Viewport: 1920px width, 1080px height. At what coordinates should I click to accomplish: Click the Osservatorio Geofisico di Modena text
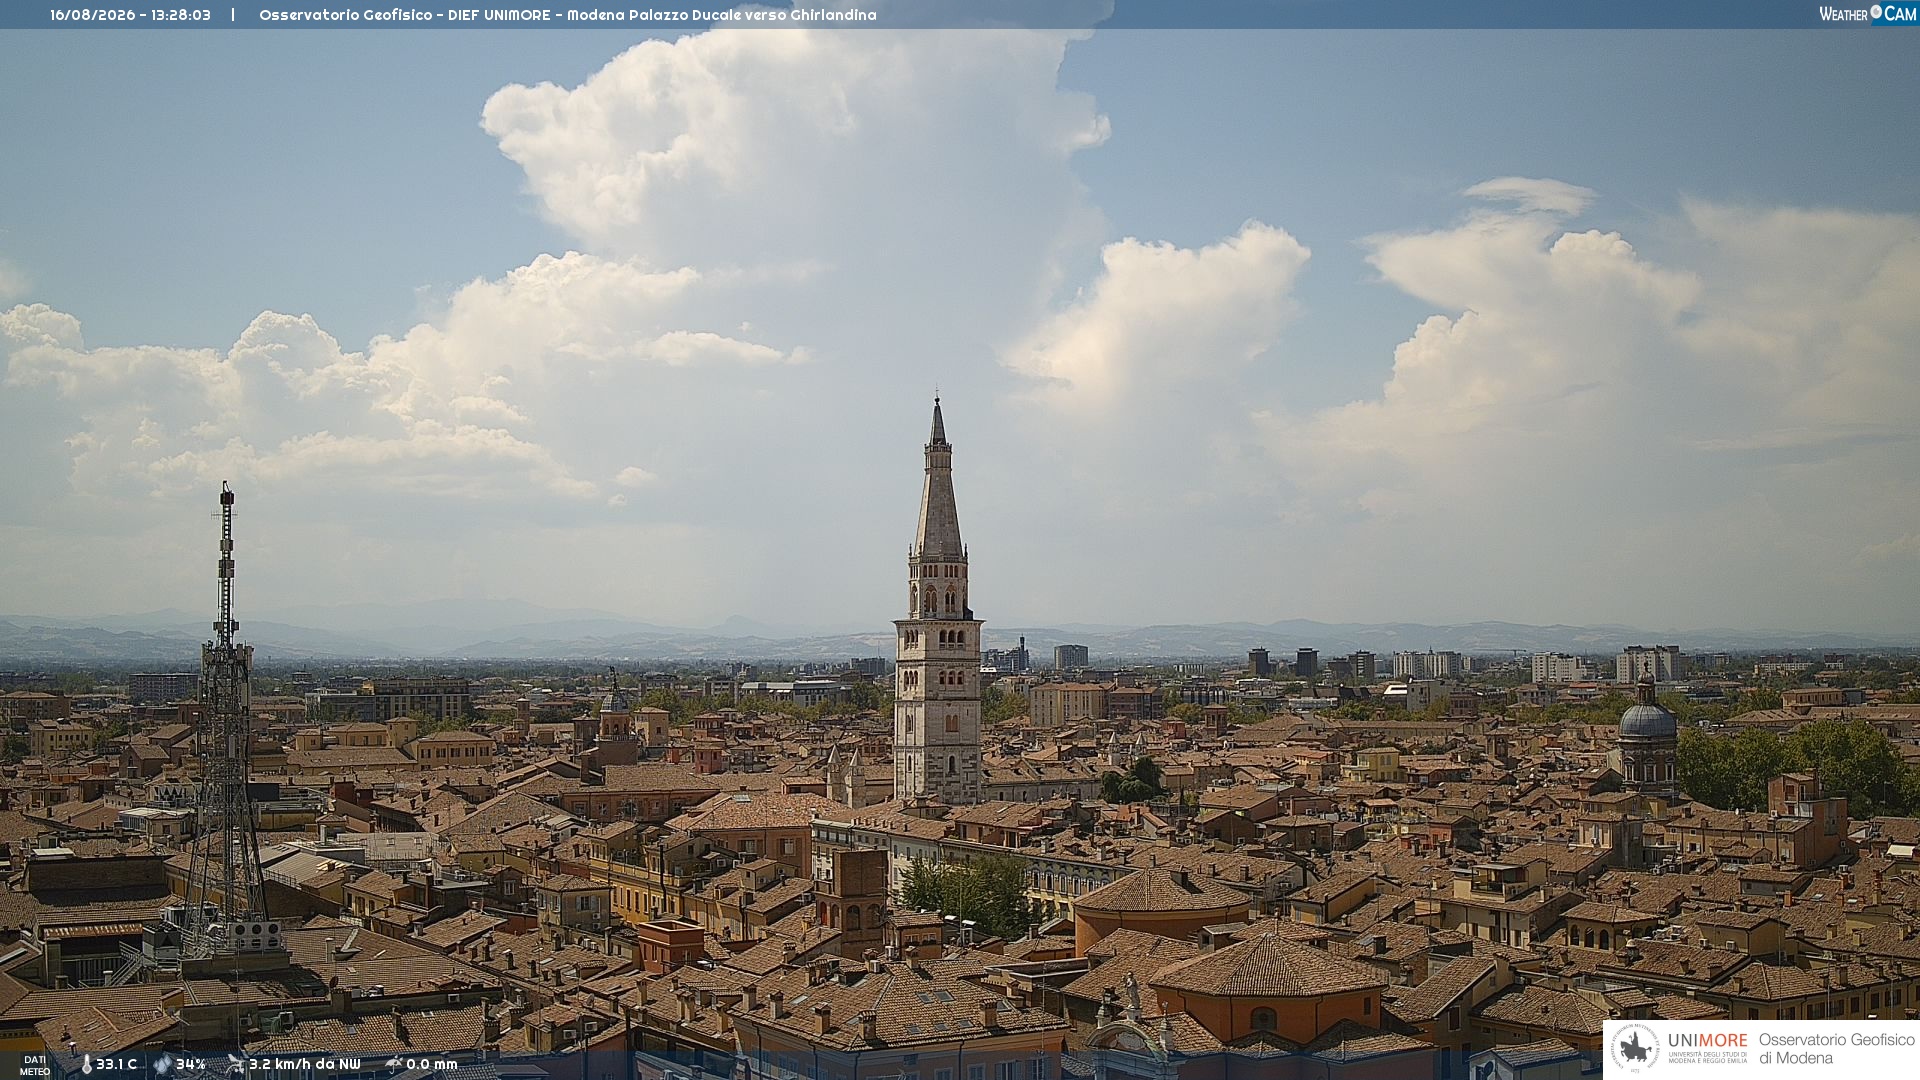click(x=1836, y=1049)
